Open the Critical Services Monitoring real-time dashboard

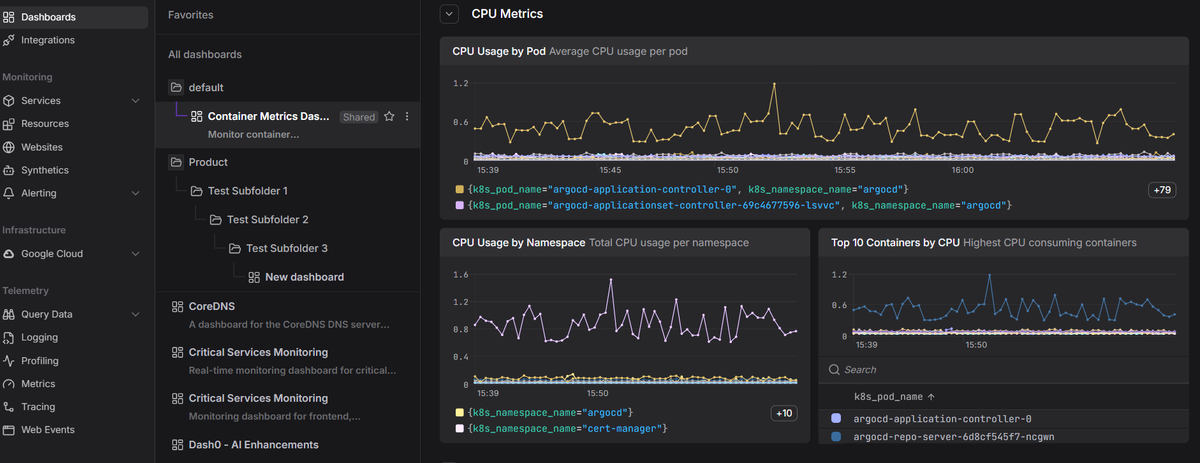(x=258, y=353)
